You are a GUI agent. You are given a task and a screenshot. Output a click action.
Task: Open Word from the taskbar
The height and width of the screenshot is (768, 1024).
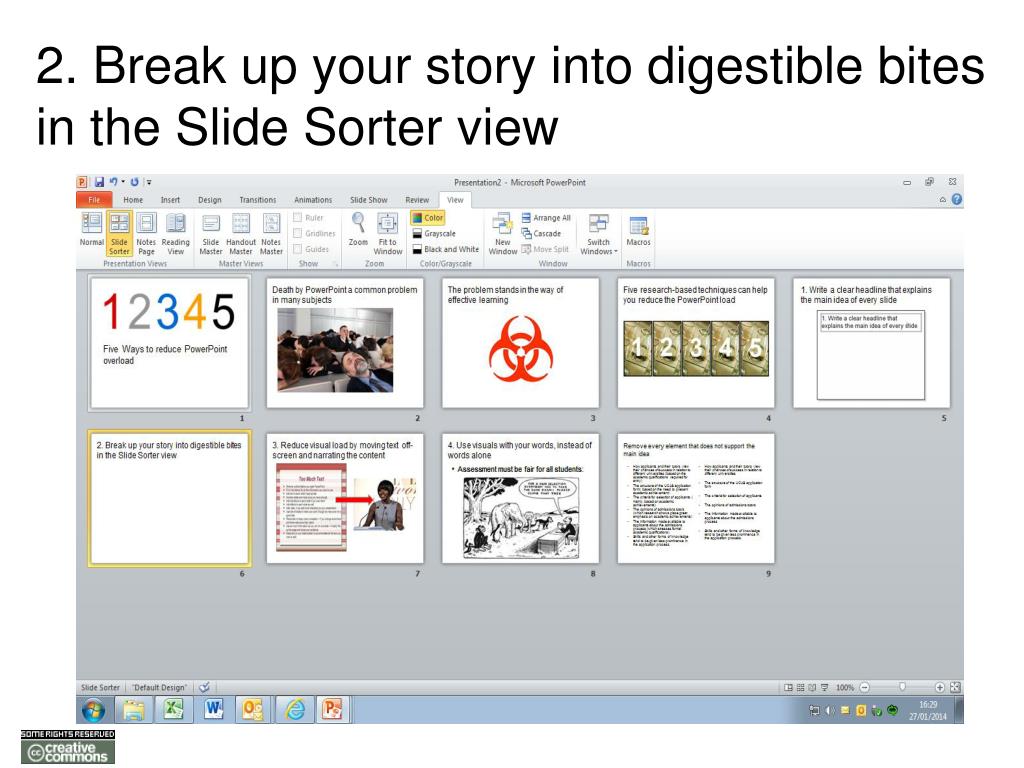(214, 709)
